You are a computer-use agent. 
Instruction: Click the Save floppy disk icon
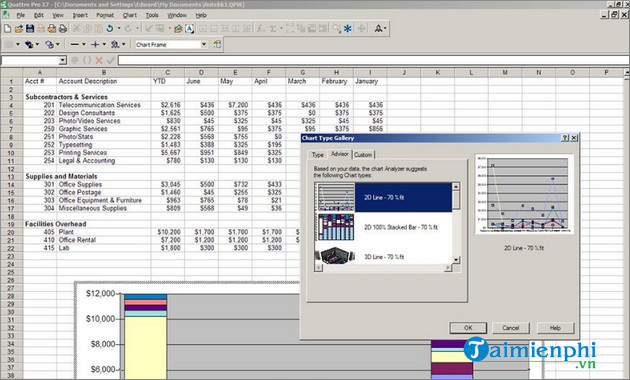pyautogui.click(x=30, y=29)
